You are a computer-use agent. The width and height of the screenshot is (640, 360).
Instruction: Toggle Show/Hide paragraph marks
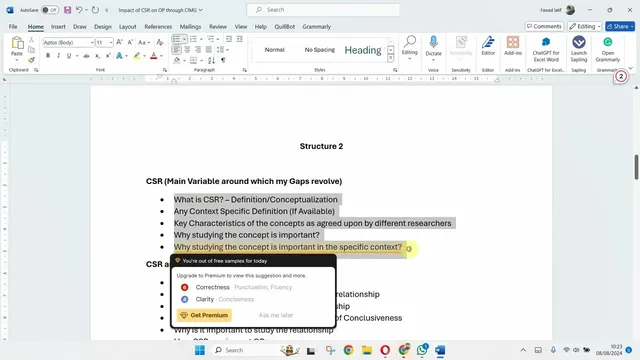[x=223, y=60]
